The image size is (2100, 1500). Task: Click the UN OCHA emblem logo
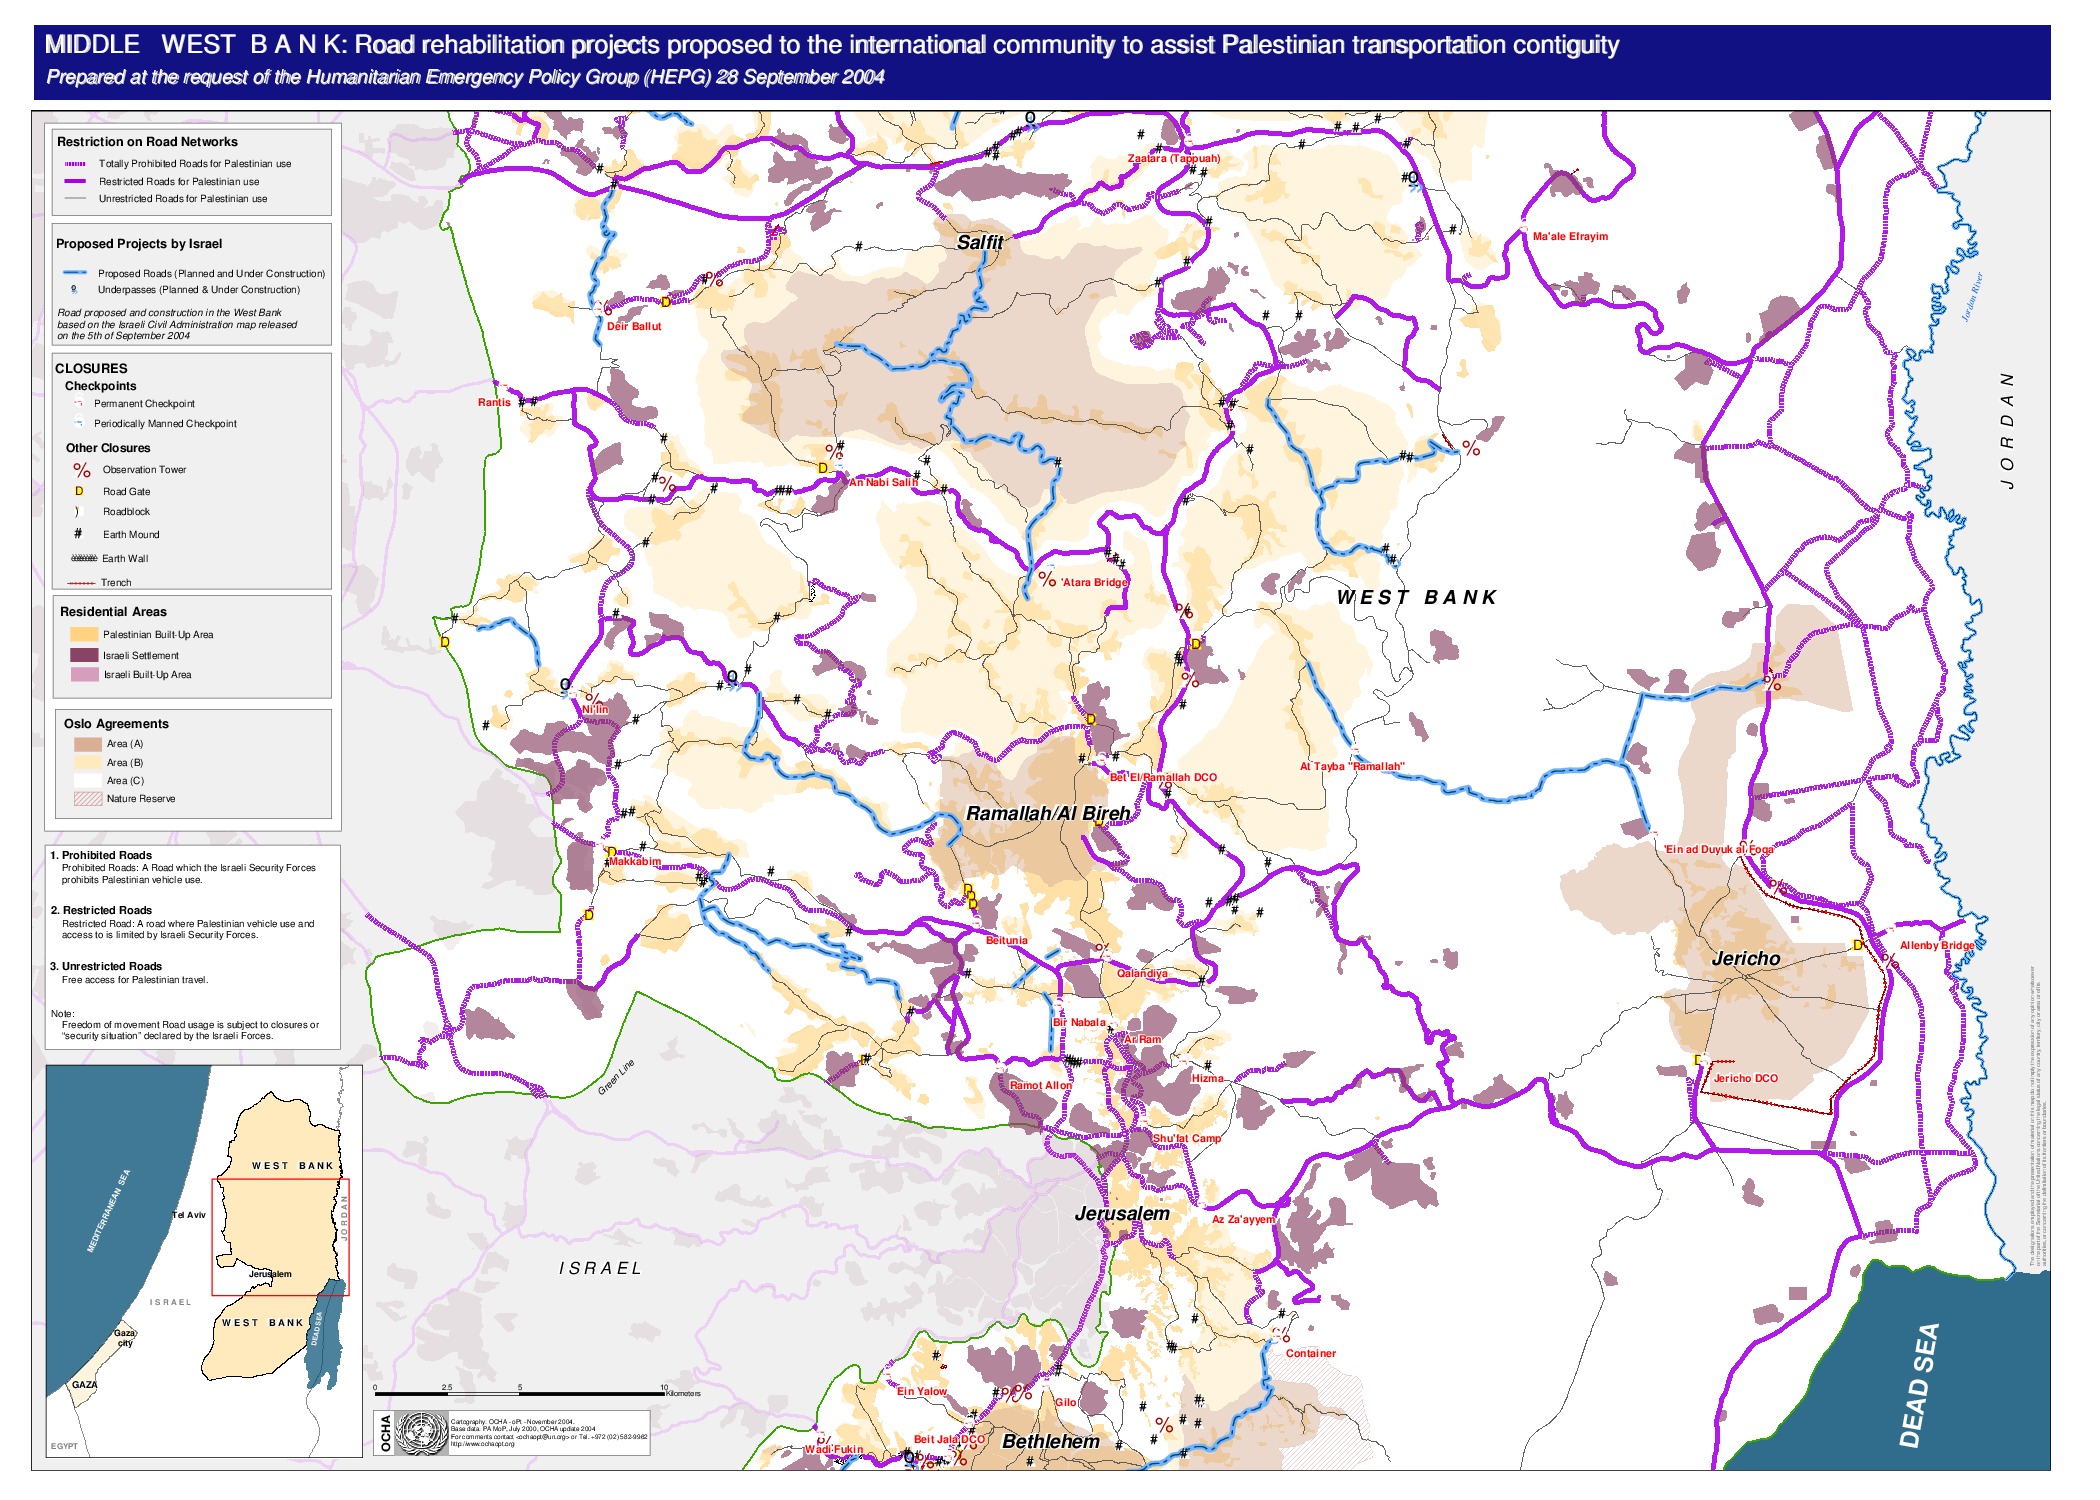(421, 1433)
